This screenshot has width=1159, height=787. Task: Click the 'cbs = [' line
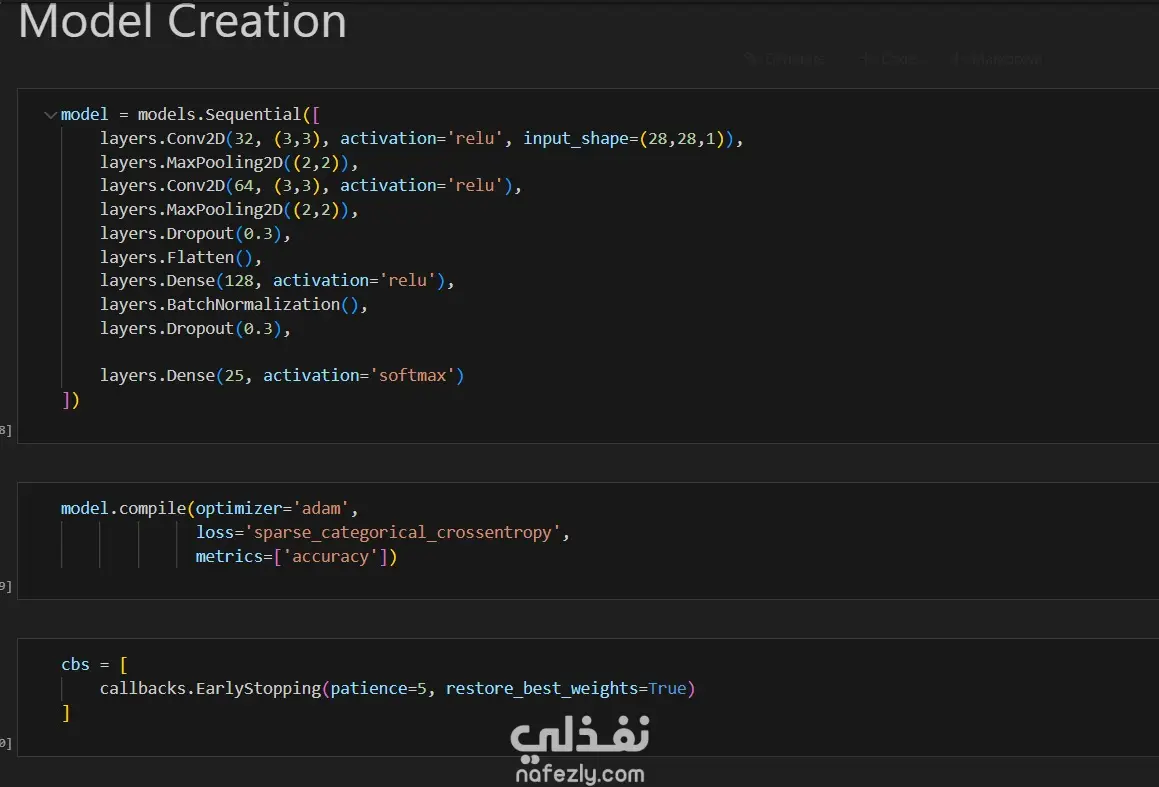tap(94, 664)
